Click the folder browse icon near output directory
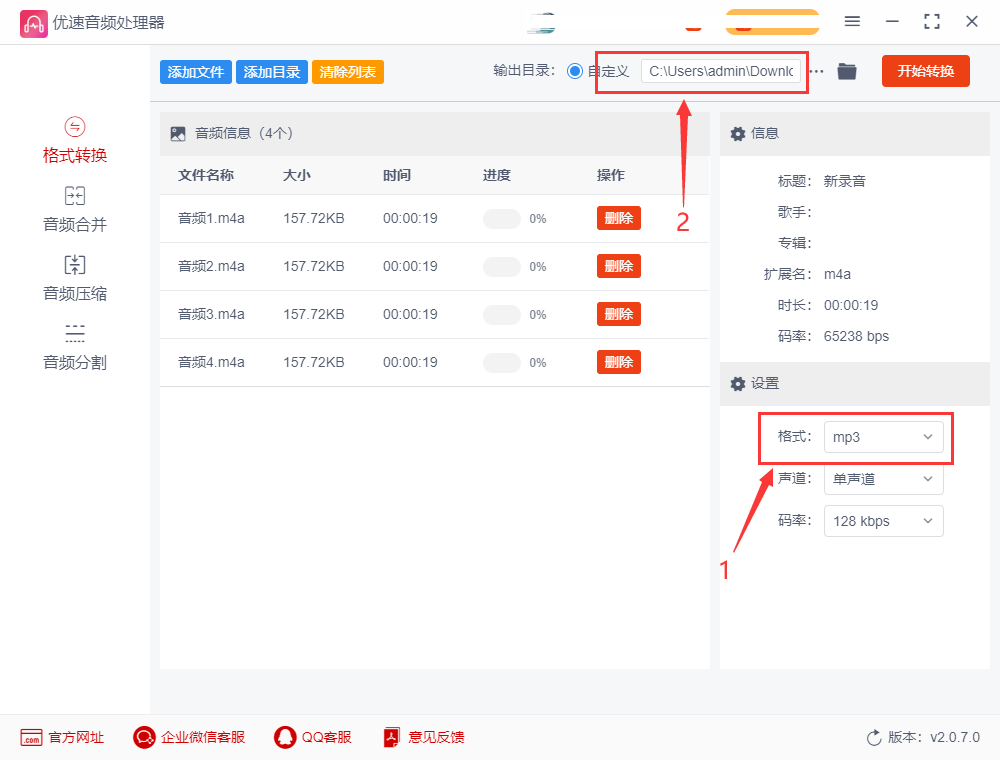Viewport: 1000px width, 760px height. coord(846,71)
